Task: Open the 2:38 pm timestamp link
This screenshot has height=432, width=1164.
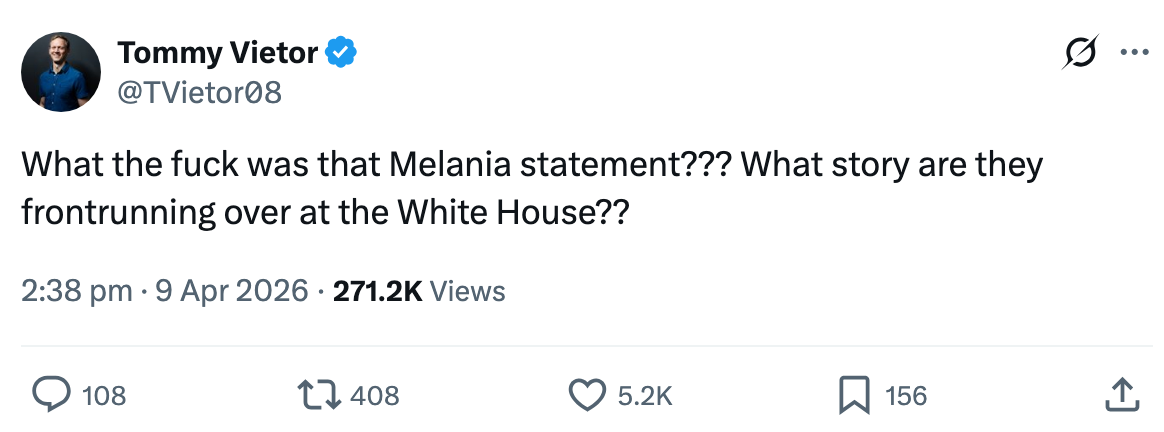Action: [76, 291]
